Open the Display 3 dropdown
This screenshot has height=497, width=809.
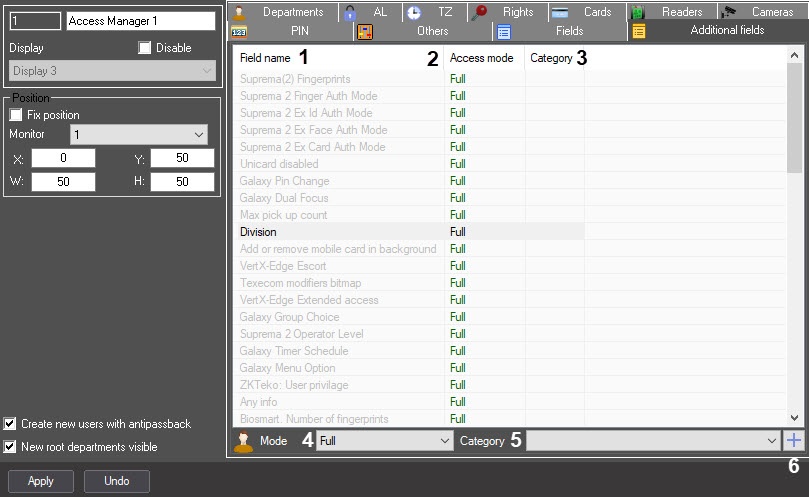coord(112,71)
